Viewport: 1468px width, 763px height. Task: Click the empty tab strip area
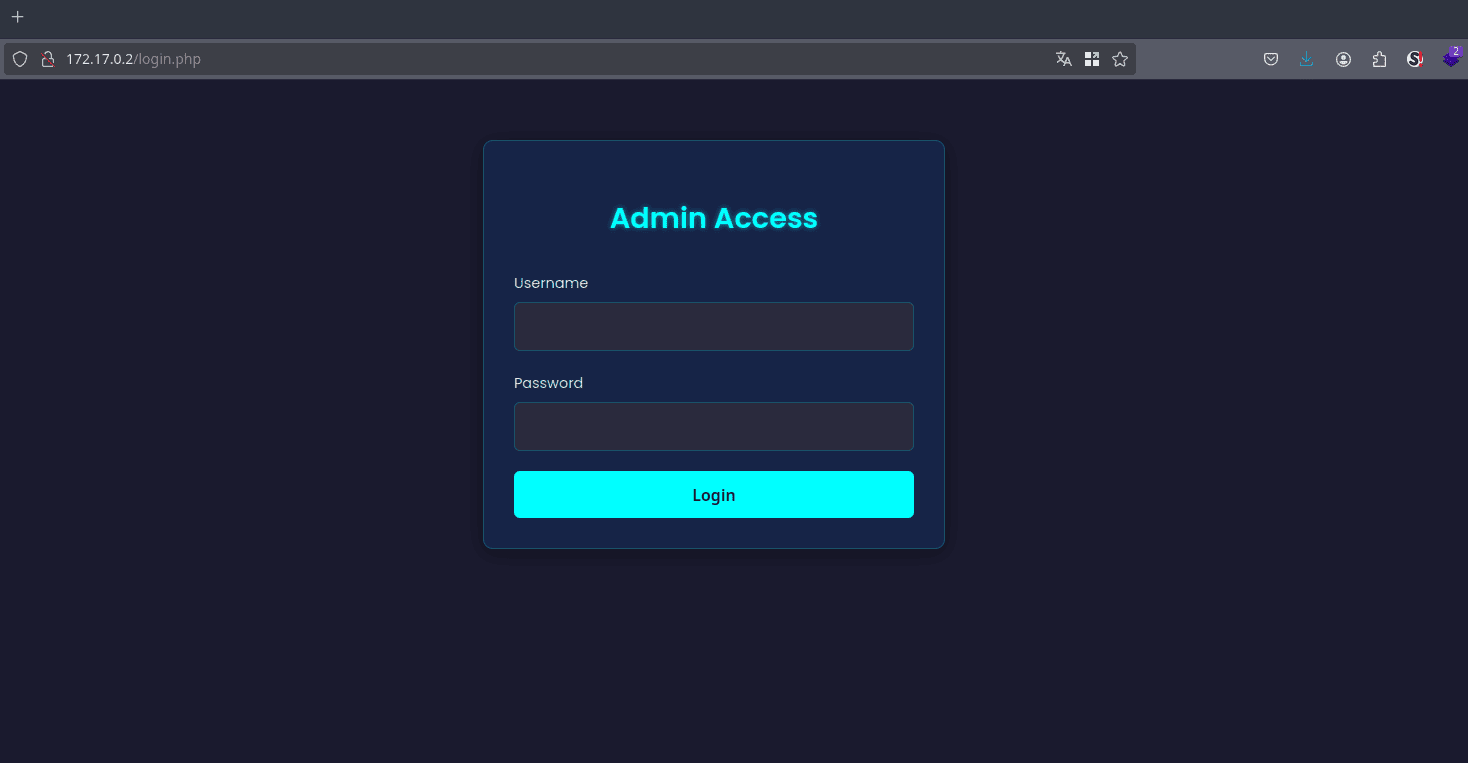point(700,17)
